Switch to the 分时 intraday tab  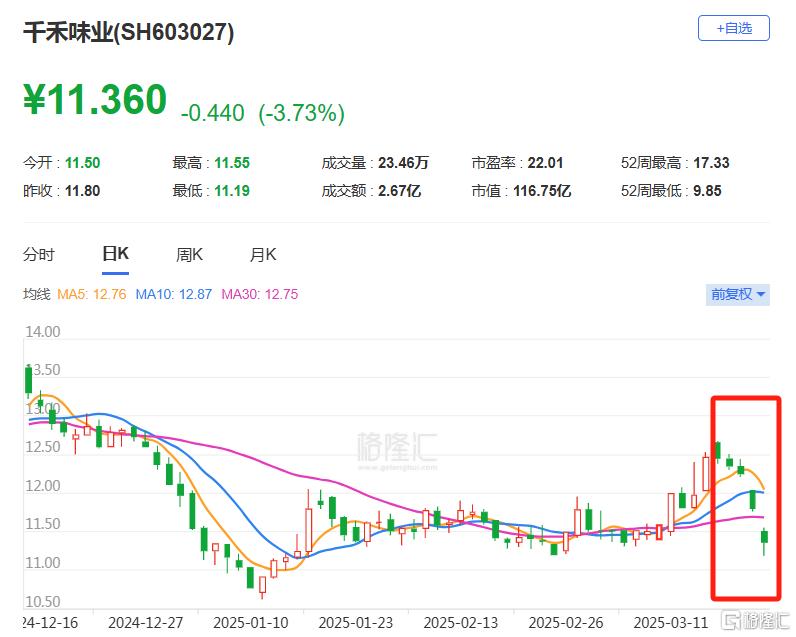tap(39, 254)
